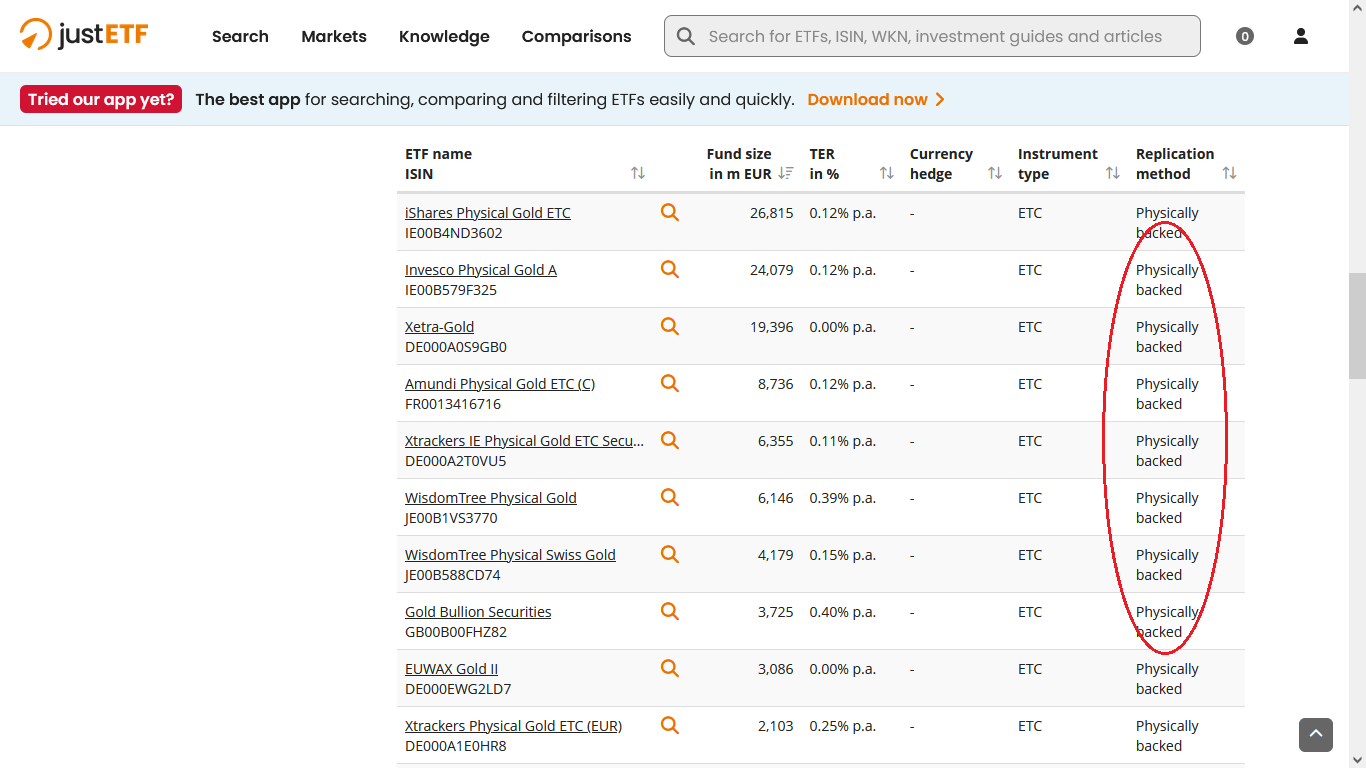
Task: Sort table by Fund size column
Action: [x=786, y=173]
